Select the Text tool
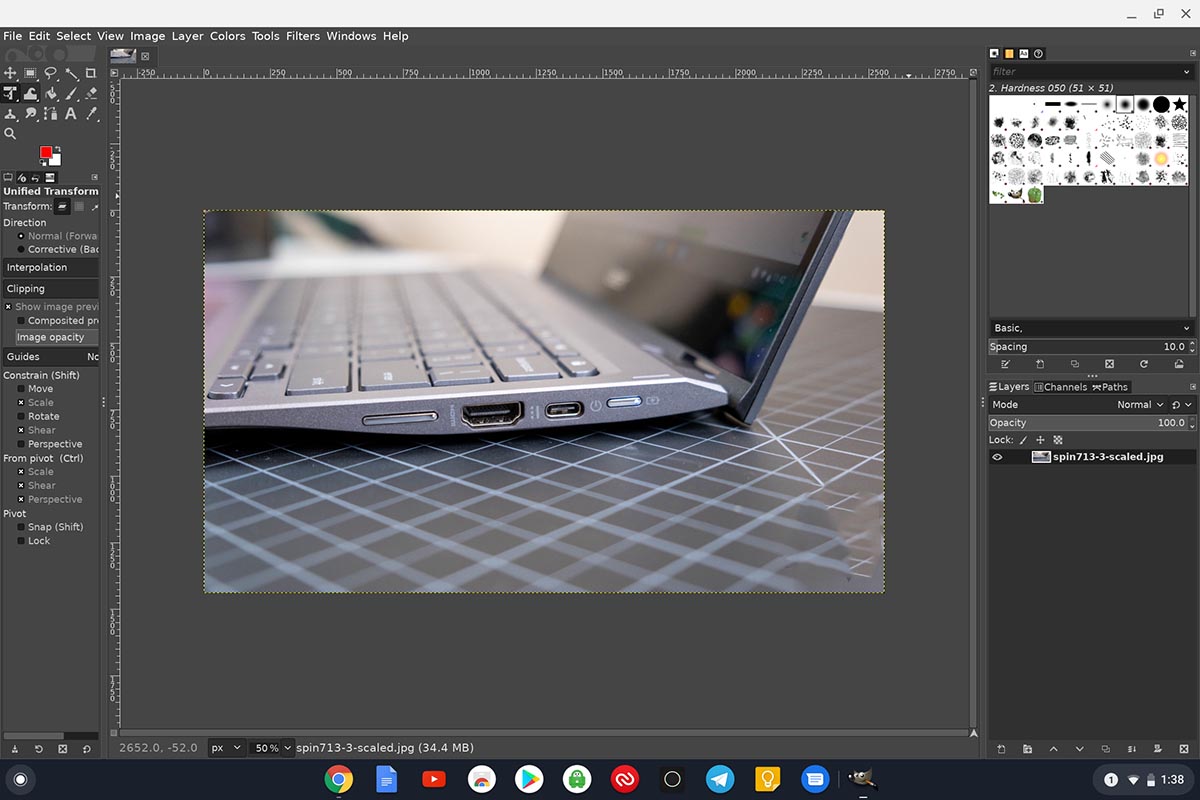 click(70, 114)
